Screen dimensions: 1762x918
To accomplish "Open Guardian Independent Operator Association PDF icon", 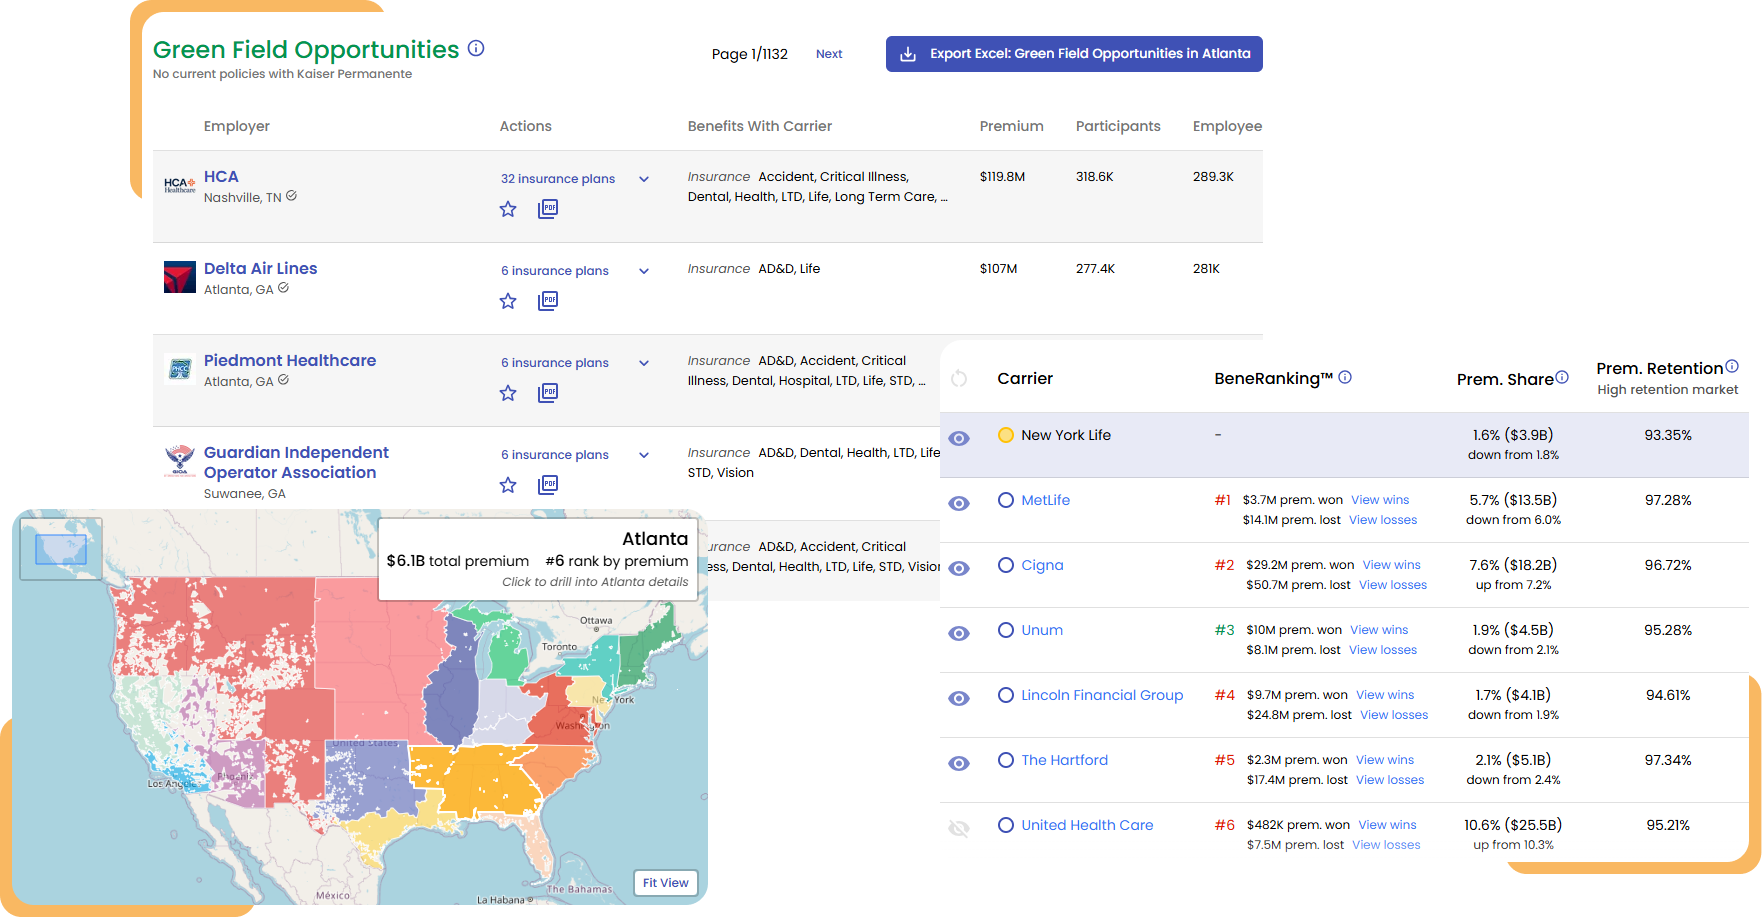I will coord(548,485).
